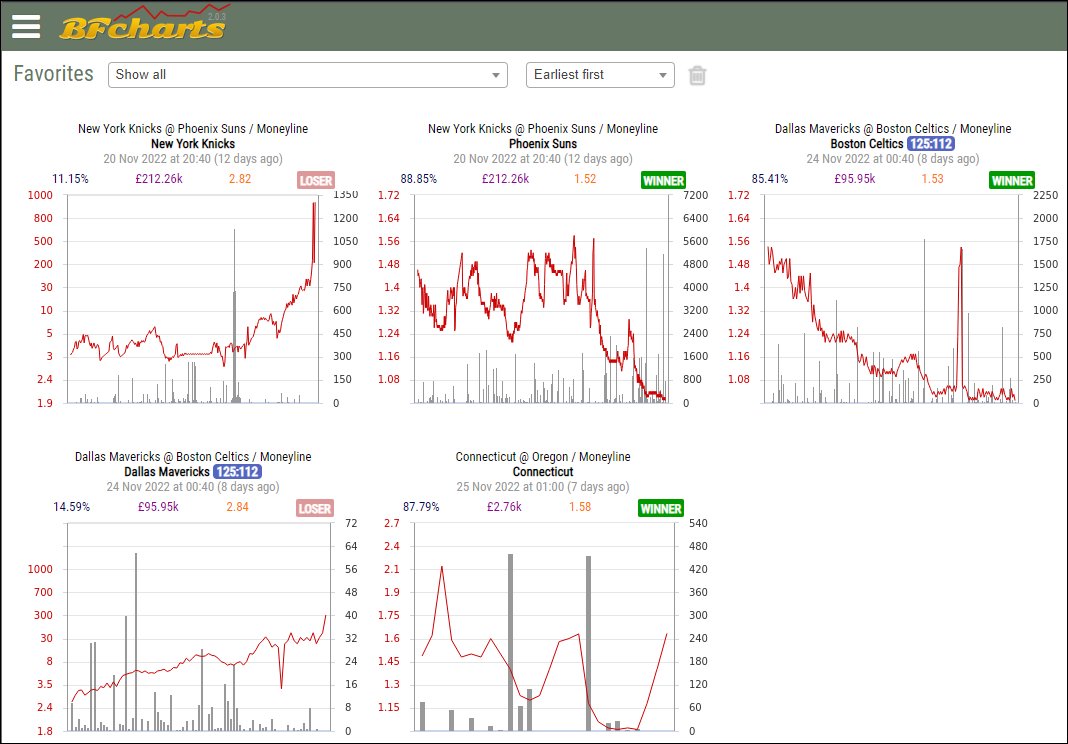
Task: Click the £2.76k stake on Connecticut chart
Action: [505, 508]
